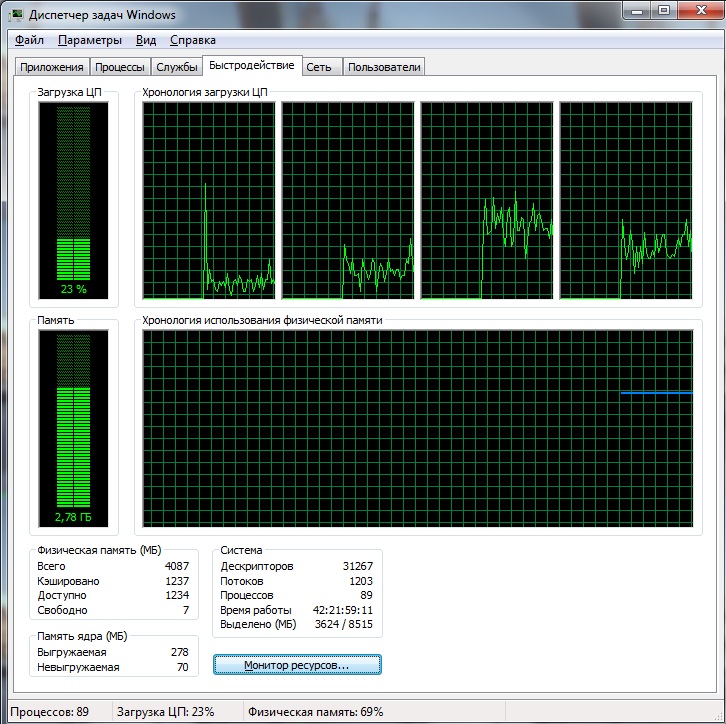Click status bar text Физическая память: 69%

[316, 712]
